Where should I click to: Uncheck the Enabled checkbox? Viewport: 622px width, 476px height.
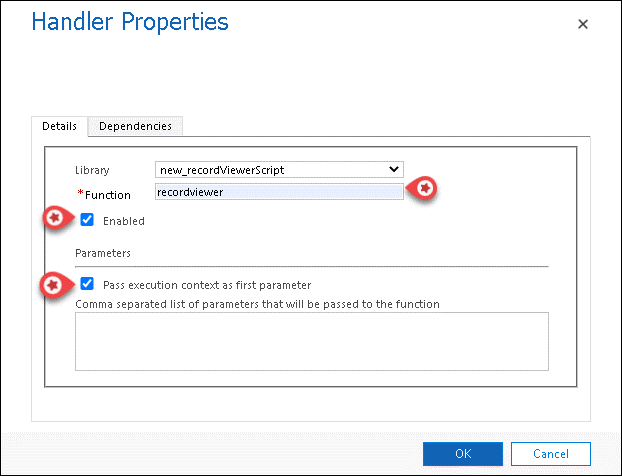(x=87, y=220)
